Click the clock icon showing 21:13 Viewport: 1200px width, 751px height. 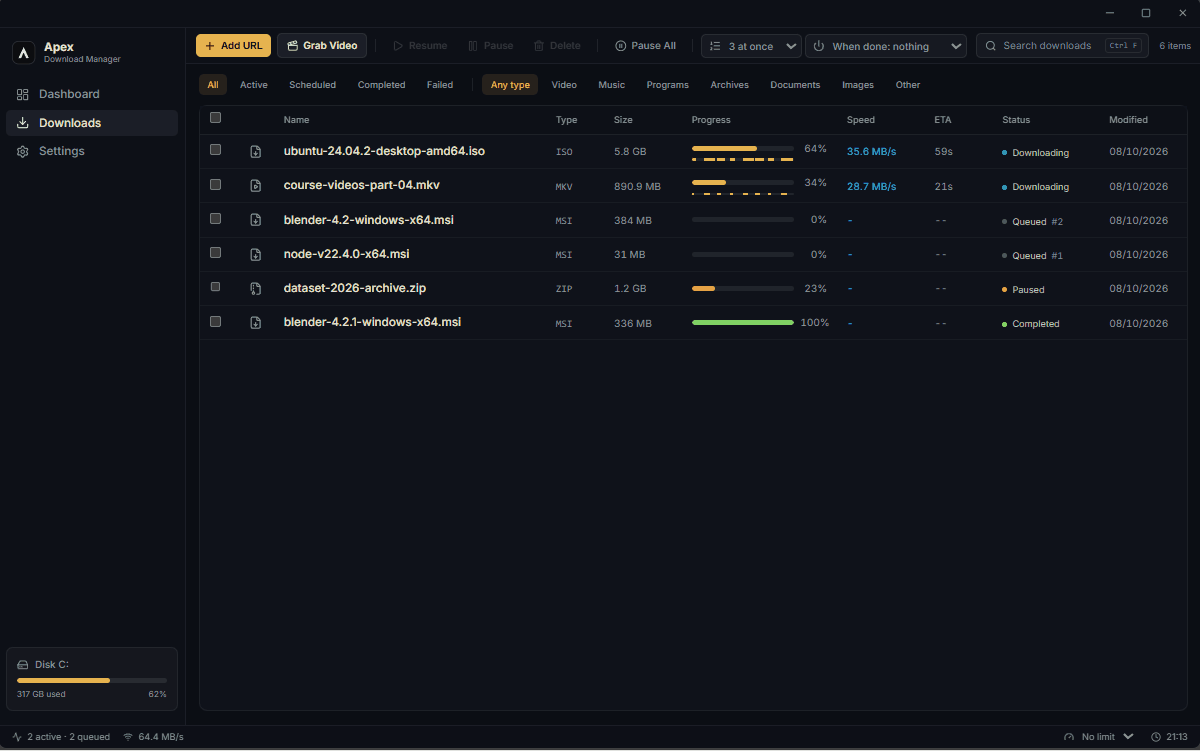pos(1156,737)
